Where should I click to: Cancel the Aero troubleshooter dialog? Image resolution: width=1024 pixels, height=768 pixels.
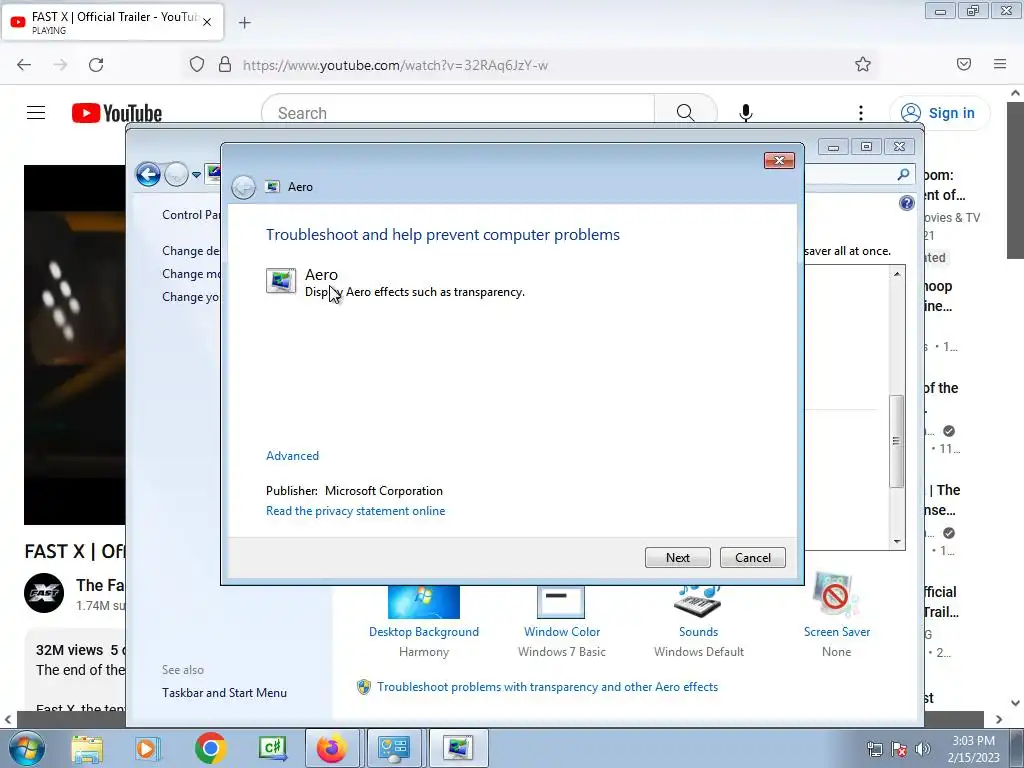point(752,558)
